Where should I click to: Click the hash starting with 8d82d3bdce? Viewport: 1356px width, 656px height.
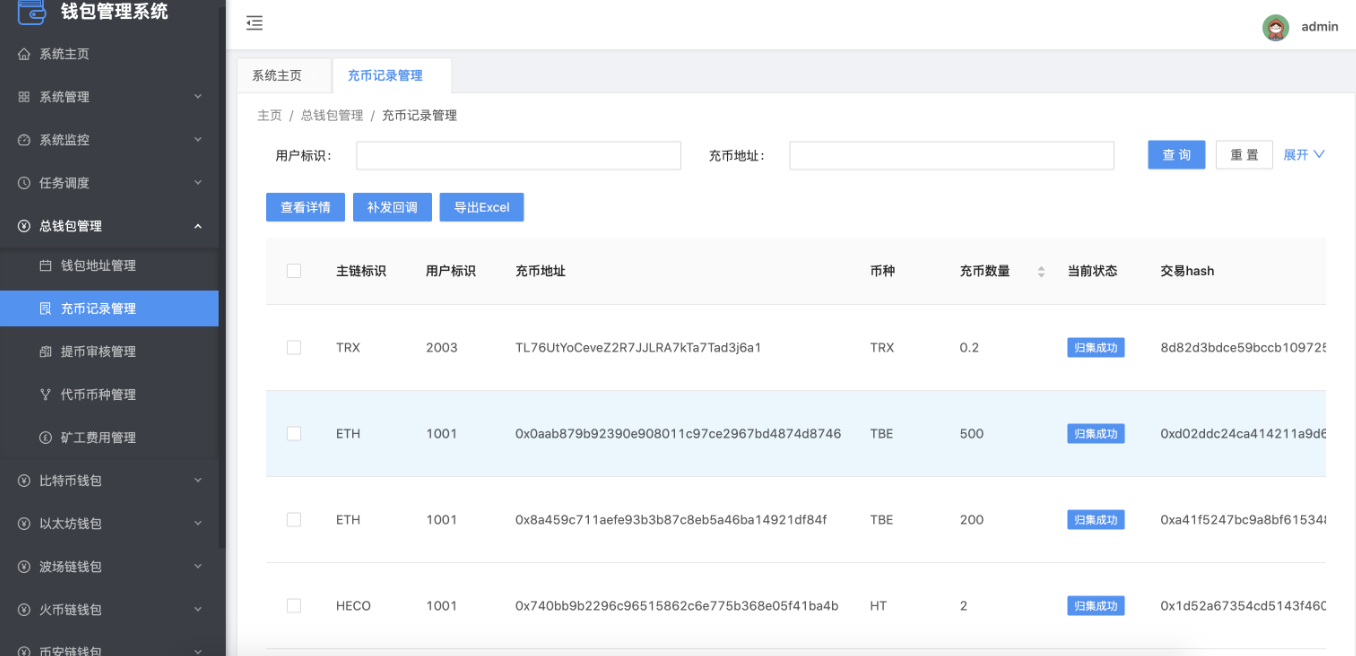click(1243, 348)
